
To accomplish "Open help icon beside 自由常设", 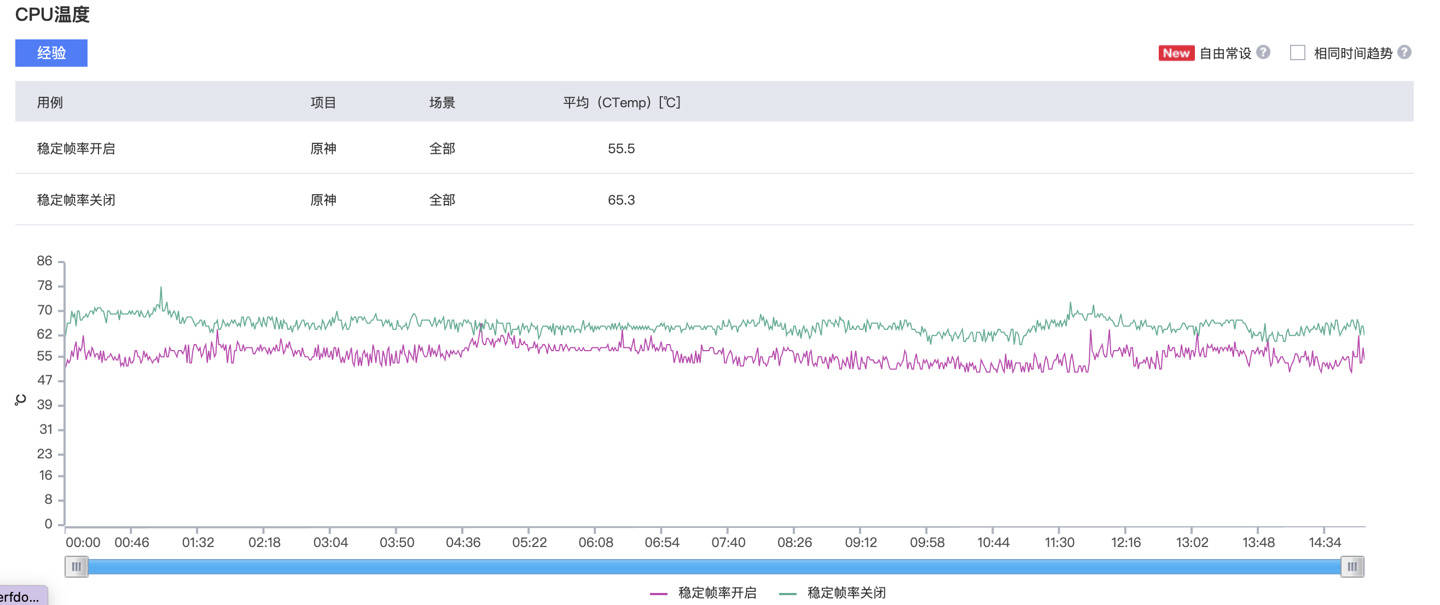I will coord(1264,52).
